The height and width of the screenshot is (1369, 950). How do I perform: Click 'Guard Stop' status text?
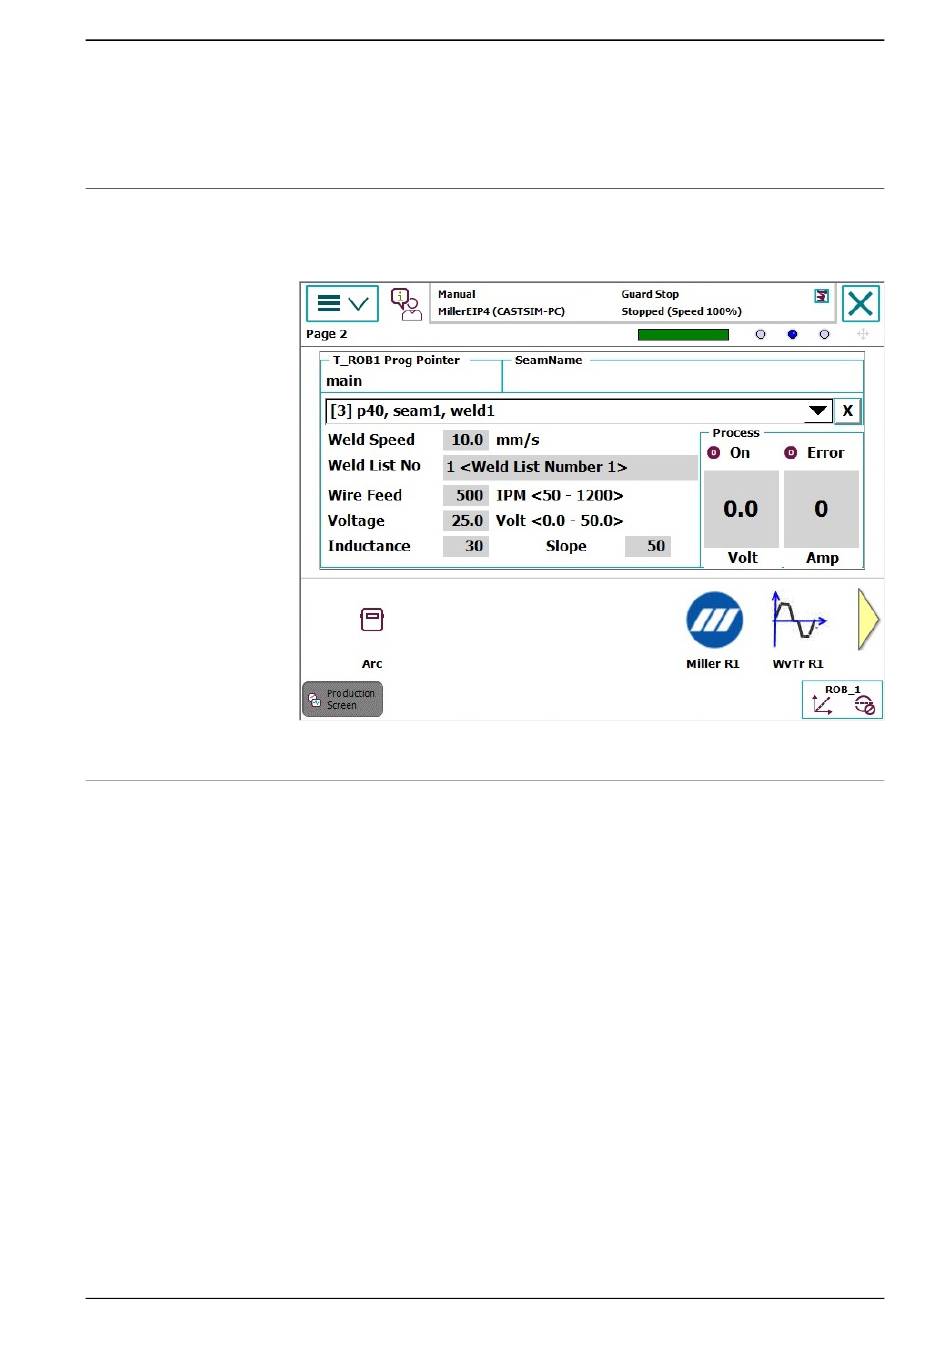point(650,295)
